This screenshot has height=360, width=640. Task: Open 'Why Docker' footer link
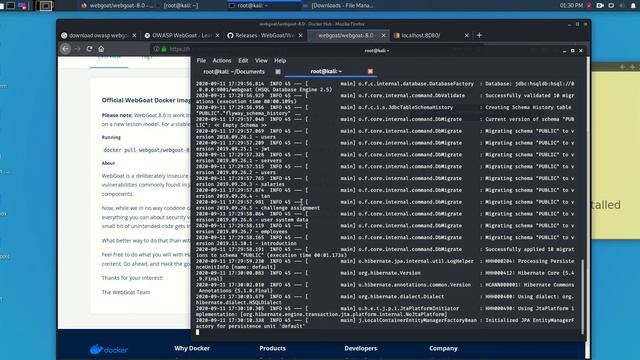(192, 348)
